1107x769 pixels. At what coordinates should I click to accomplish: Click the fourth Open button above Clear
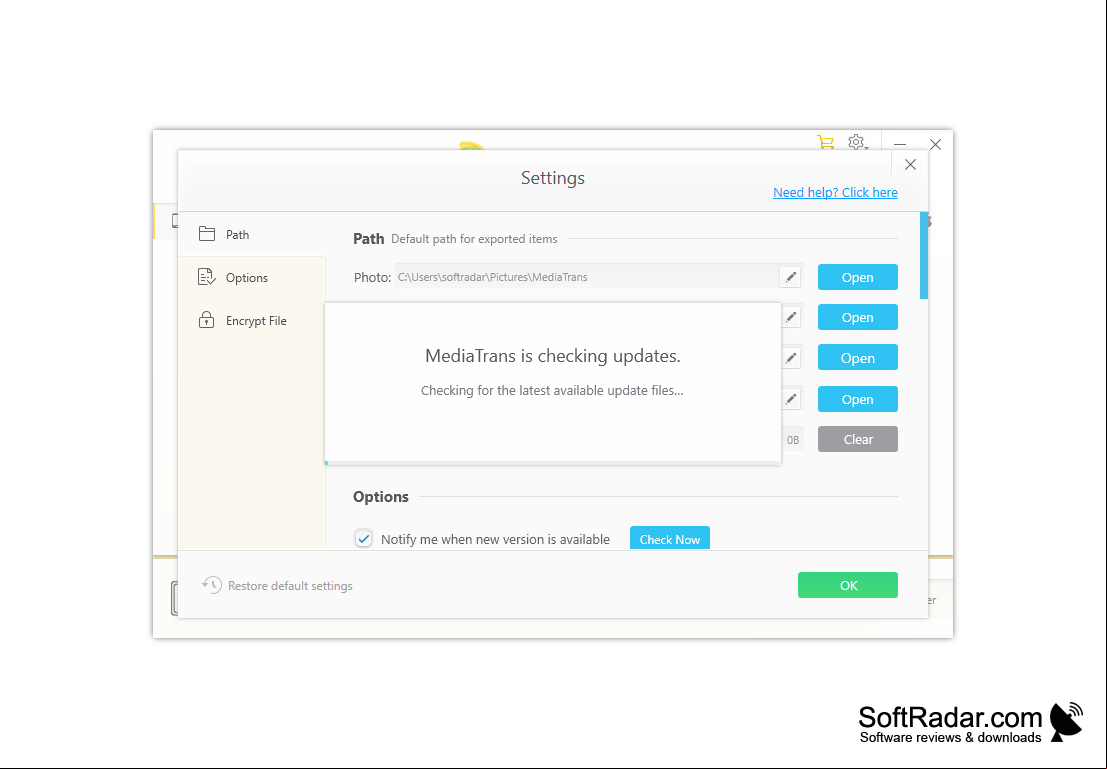tap(858, 399)
